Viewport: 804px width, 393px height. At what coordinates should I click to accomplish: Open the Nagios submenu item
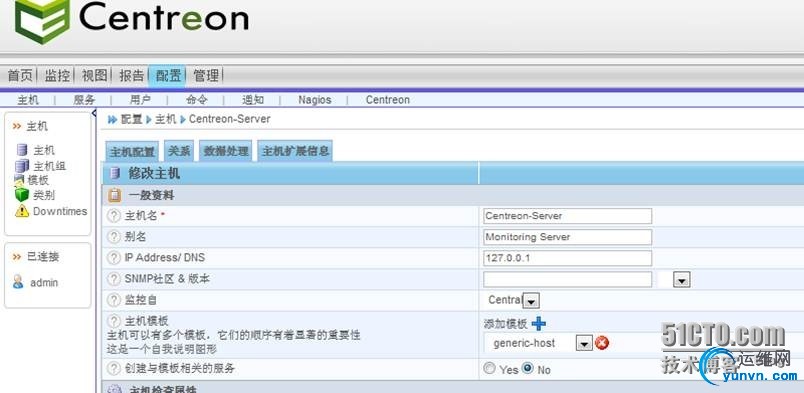click(315, 100)
